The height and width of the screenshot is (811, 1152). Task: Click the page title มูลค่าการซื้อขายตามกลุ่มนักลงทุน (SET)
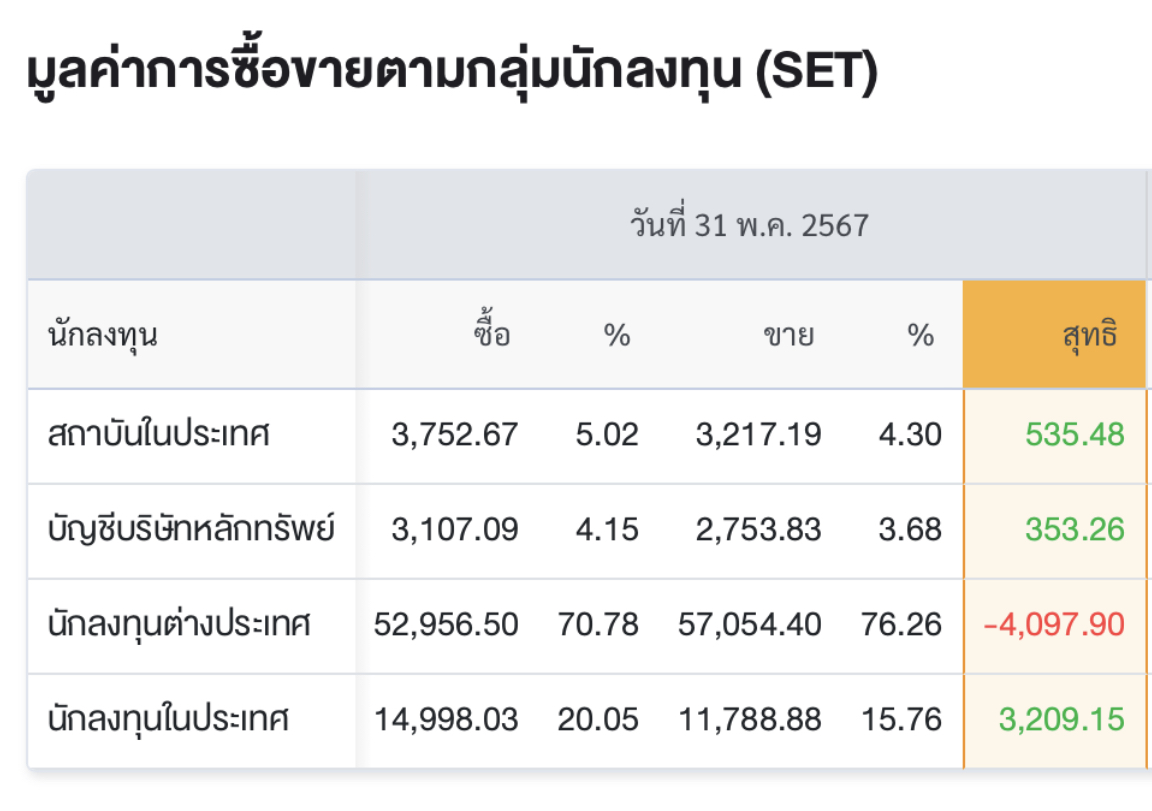[x=452, y=71]
